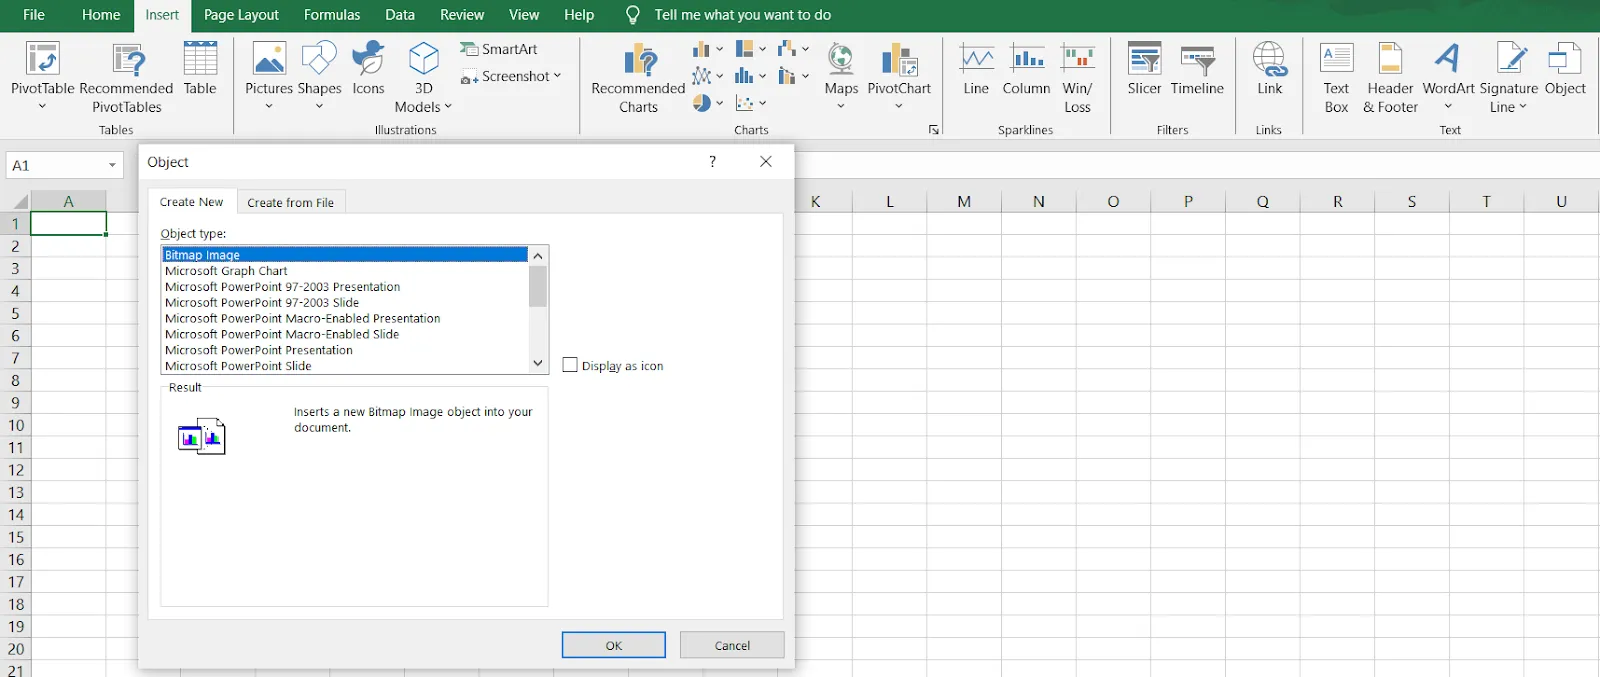The height and width of the screenshot is (677, 1600).
Task: Confirm the Object dialog with OK
Action: (x=614, y=645)
